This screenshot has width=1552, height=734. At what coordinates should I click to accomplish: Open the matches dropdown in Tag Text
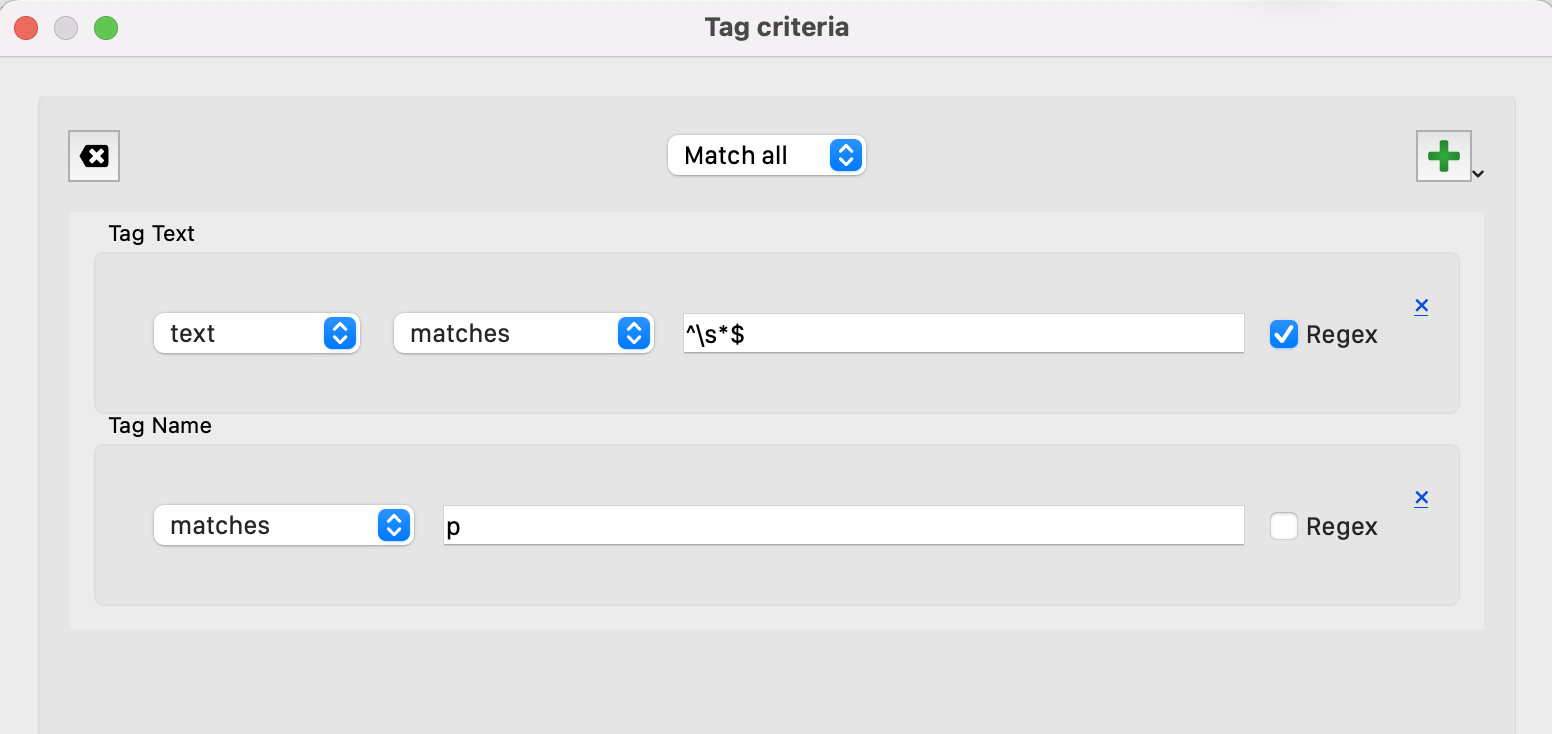pyautogui.click(x=523, y=333)
